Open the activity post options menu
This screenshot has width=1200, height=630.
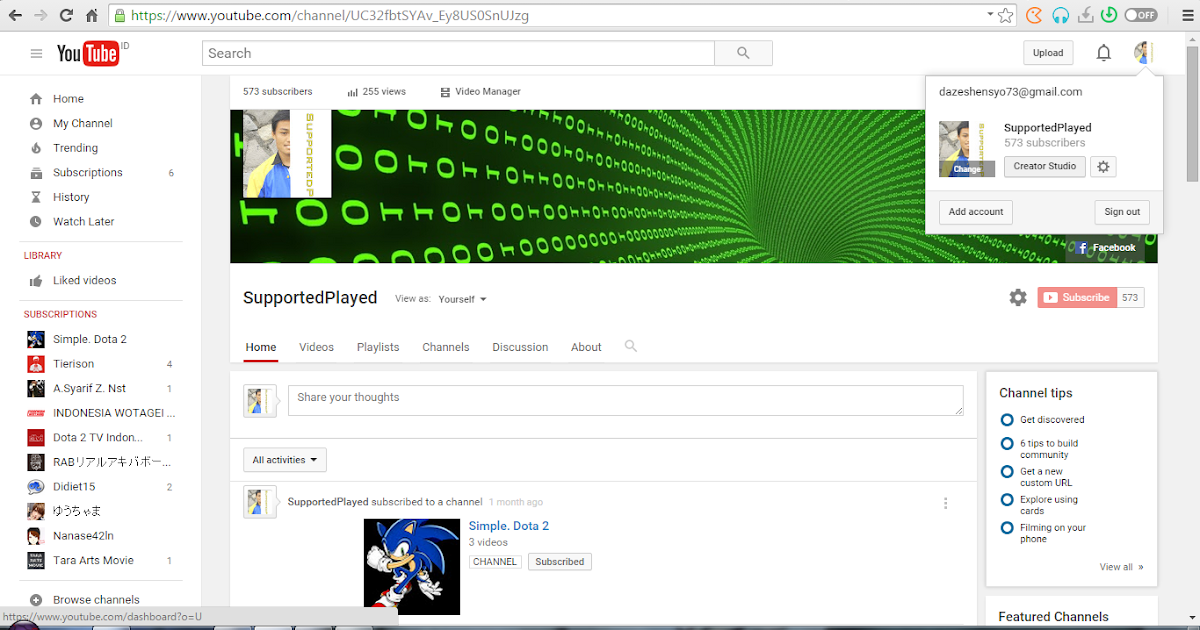[x=945, y=503]
